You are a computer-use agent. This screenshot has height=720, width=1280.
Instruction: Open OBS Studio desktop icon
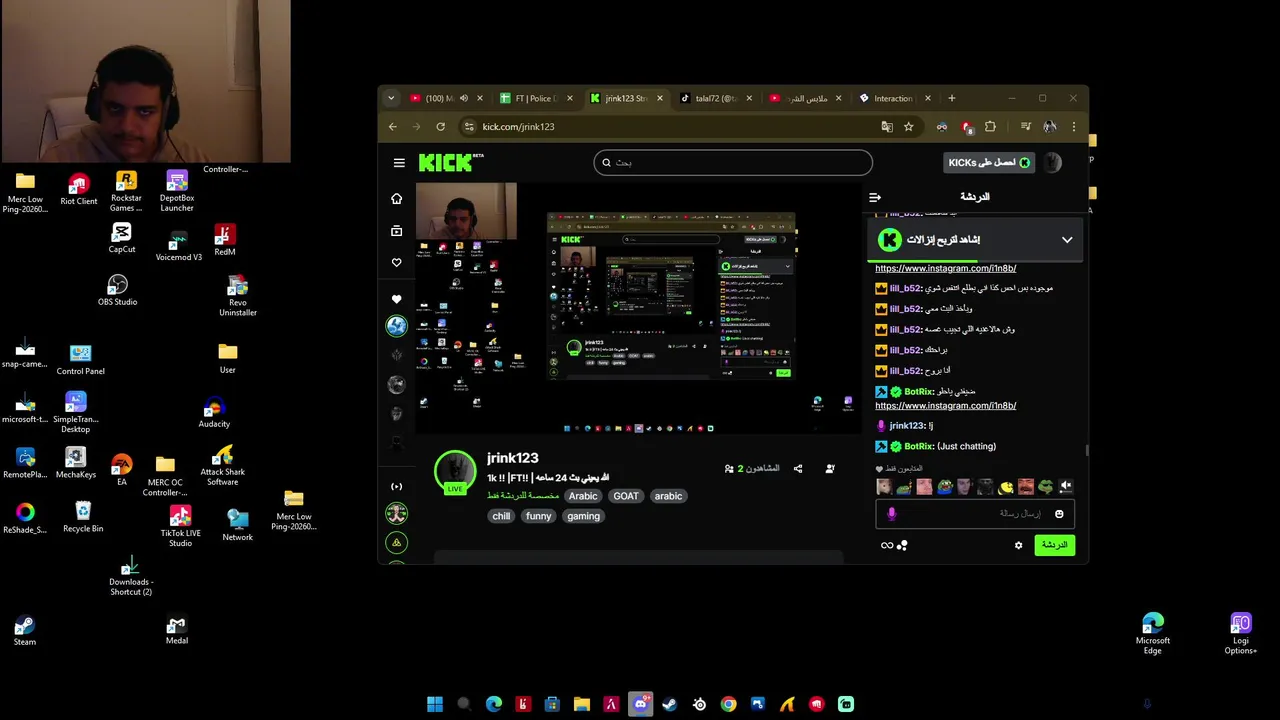(x=118, y=291)
